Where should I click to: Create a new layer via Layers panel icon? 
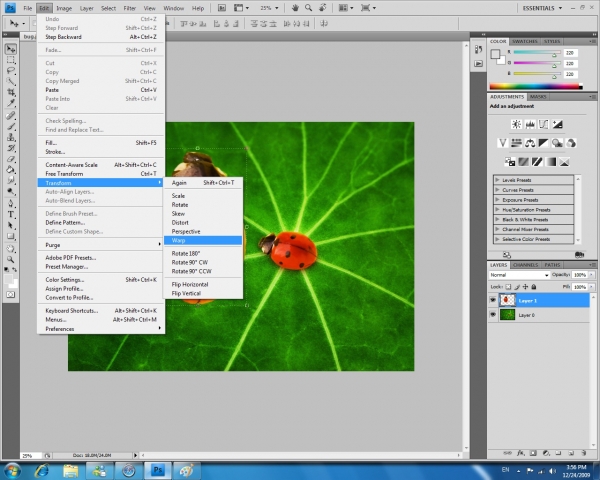tap(571, 453)
